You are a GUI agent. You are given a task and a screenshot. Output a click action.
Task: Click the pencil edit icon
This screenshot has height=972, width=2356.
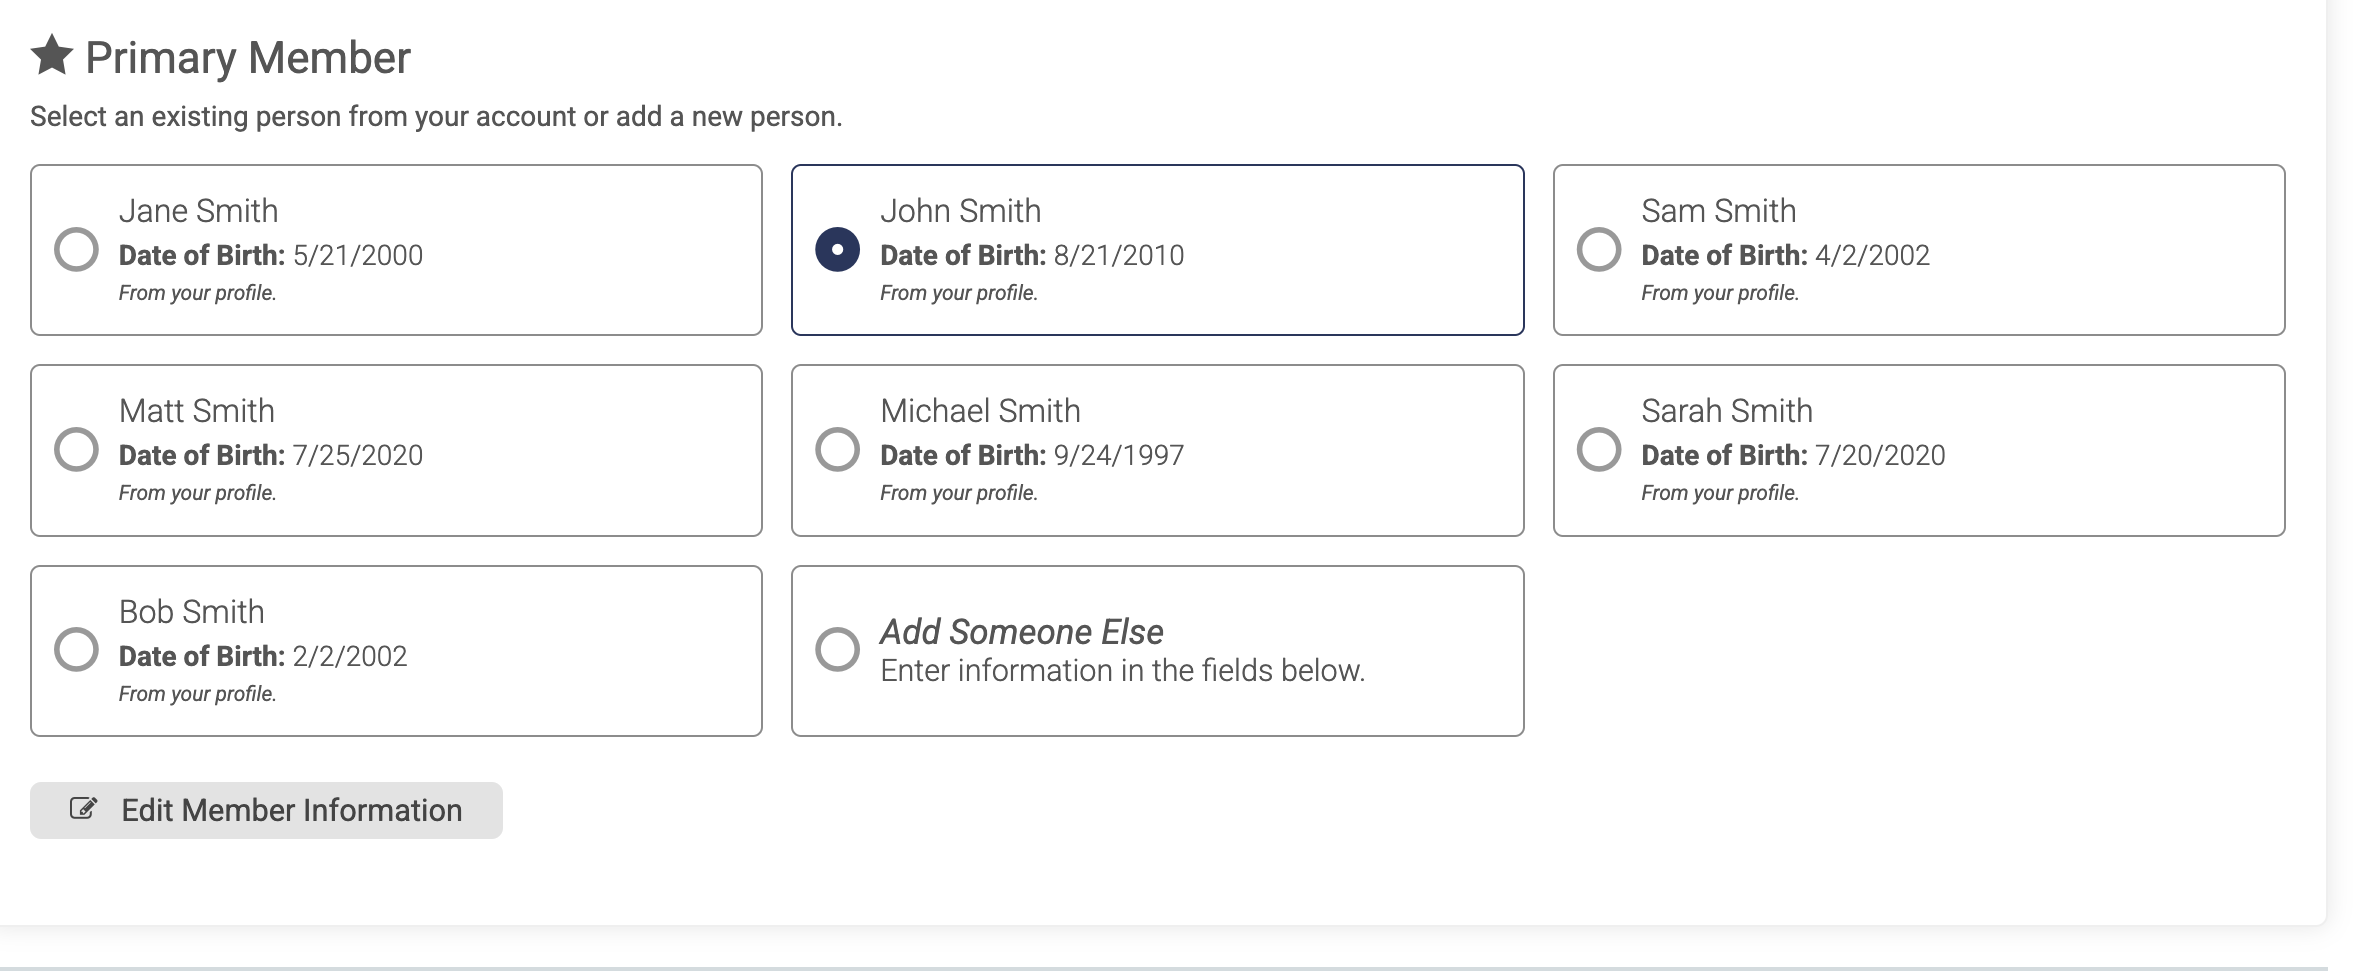[x=83, y=808]
